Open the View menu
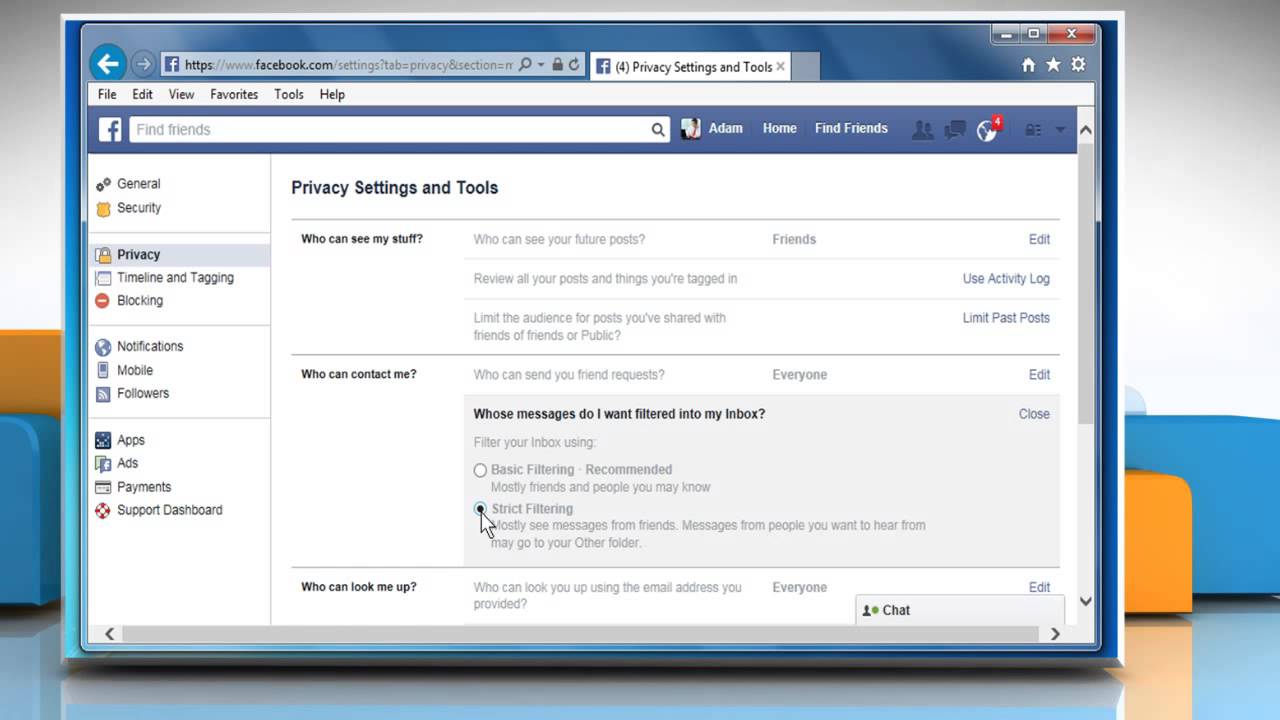The height and width of the screenshot is (720, 1280). tap(181, 94)
